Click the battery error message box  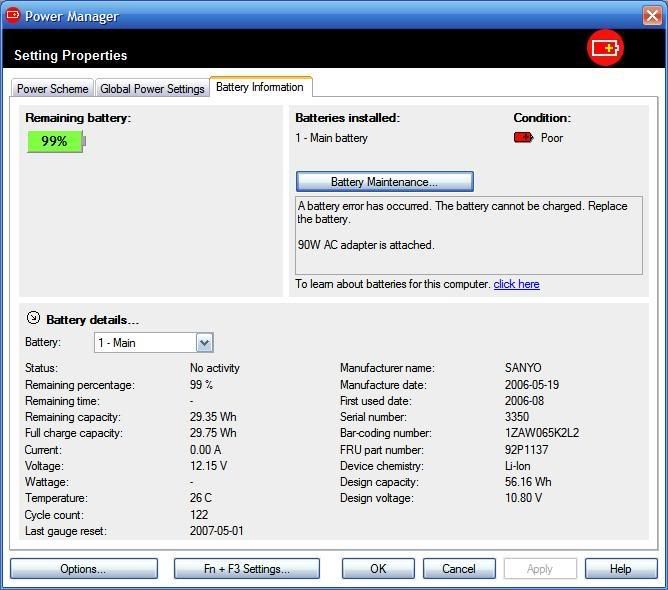pyautogui.click(x=468, y=235)
